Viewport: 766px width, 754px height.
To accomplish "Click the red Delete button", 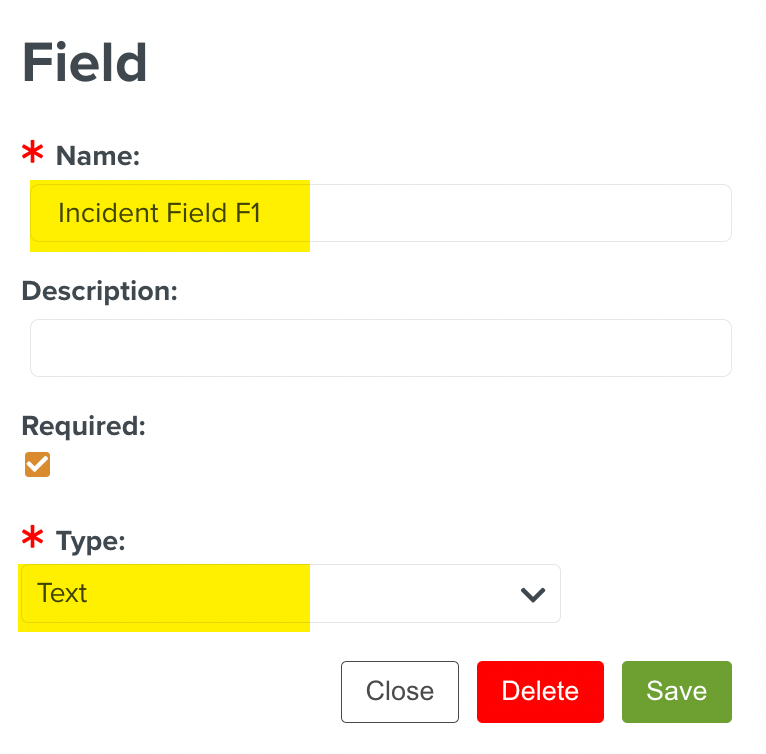I will tap(540, 691).
